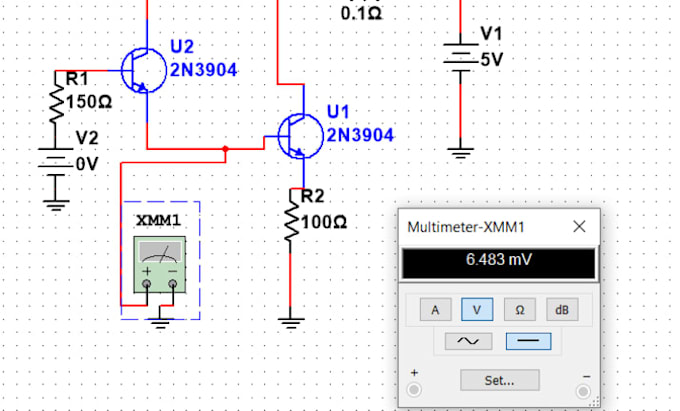680x411 pixels.
Task: Switch multimeter to ohmmeter mode Ω
Action: [520, 310]
